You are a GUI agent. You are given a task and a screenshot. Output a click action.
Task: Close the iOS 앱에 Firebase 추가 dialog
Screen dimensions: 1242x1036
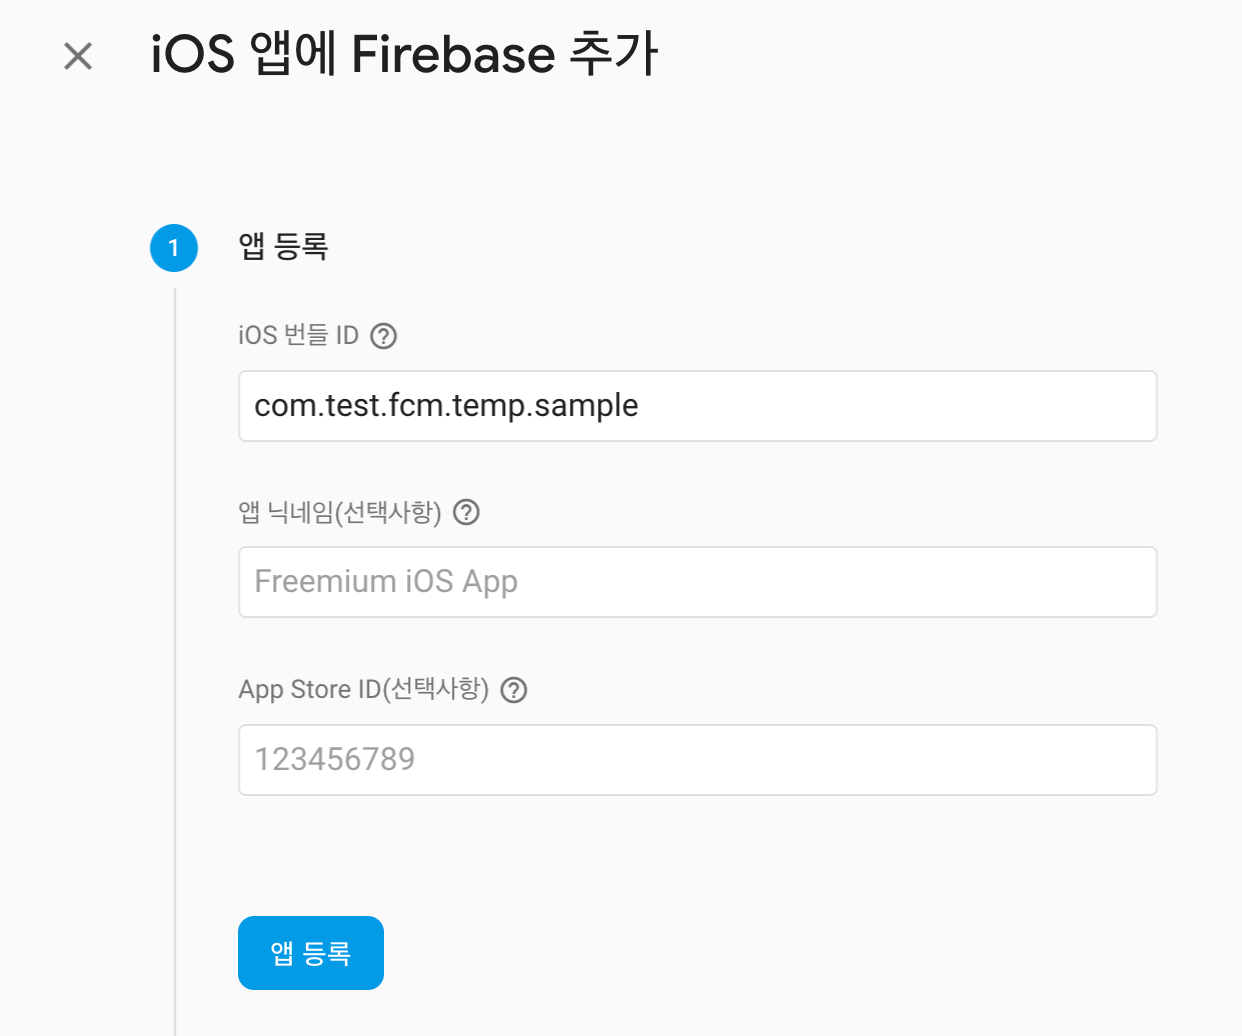point(78,56)
